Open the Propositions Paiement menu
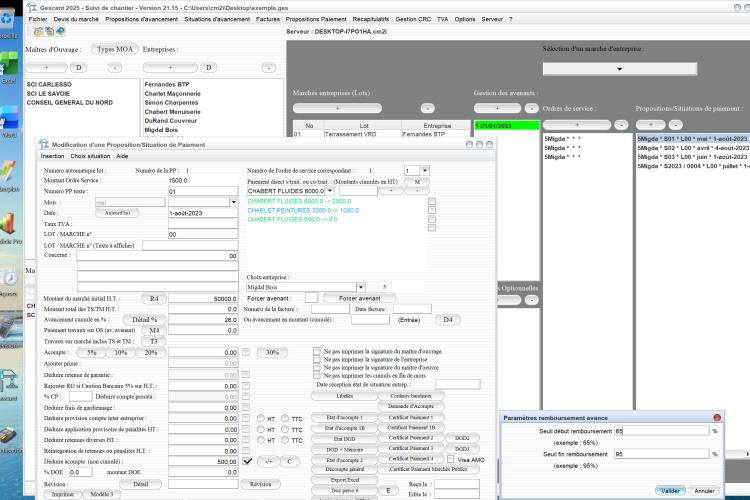 tap(316, 19)
